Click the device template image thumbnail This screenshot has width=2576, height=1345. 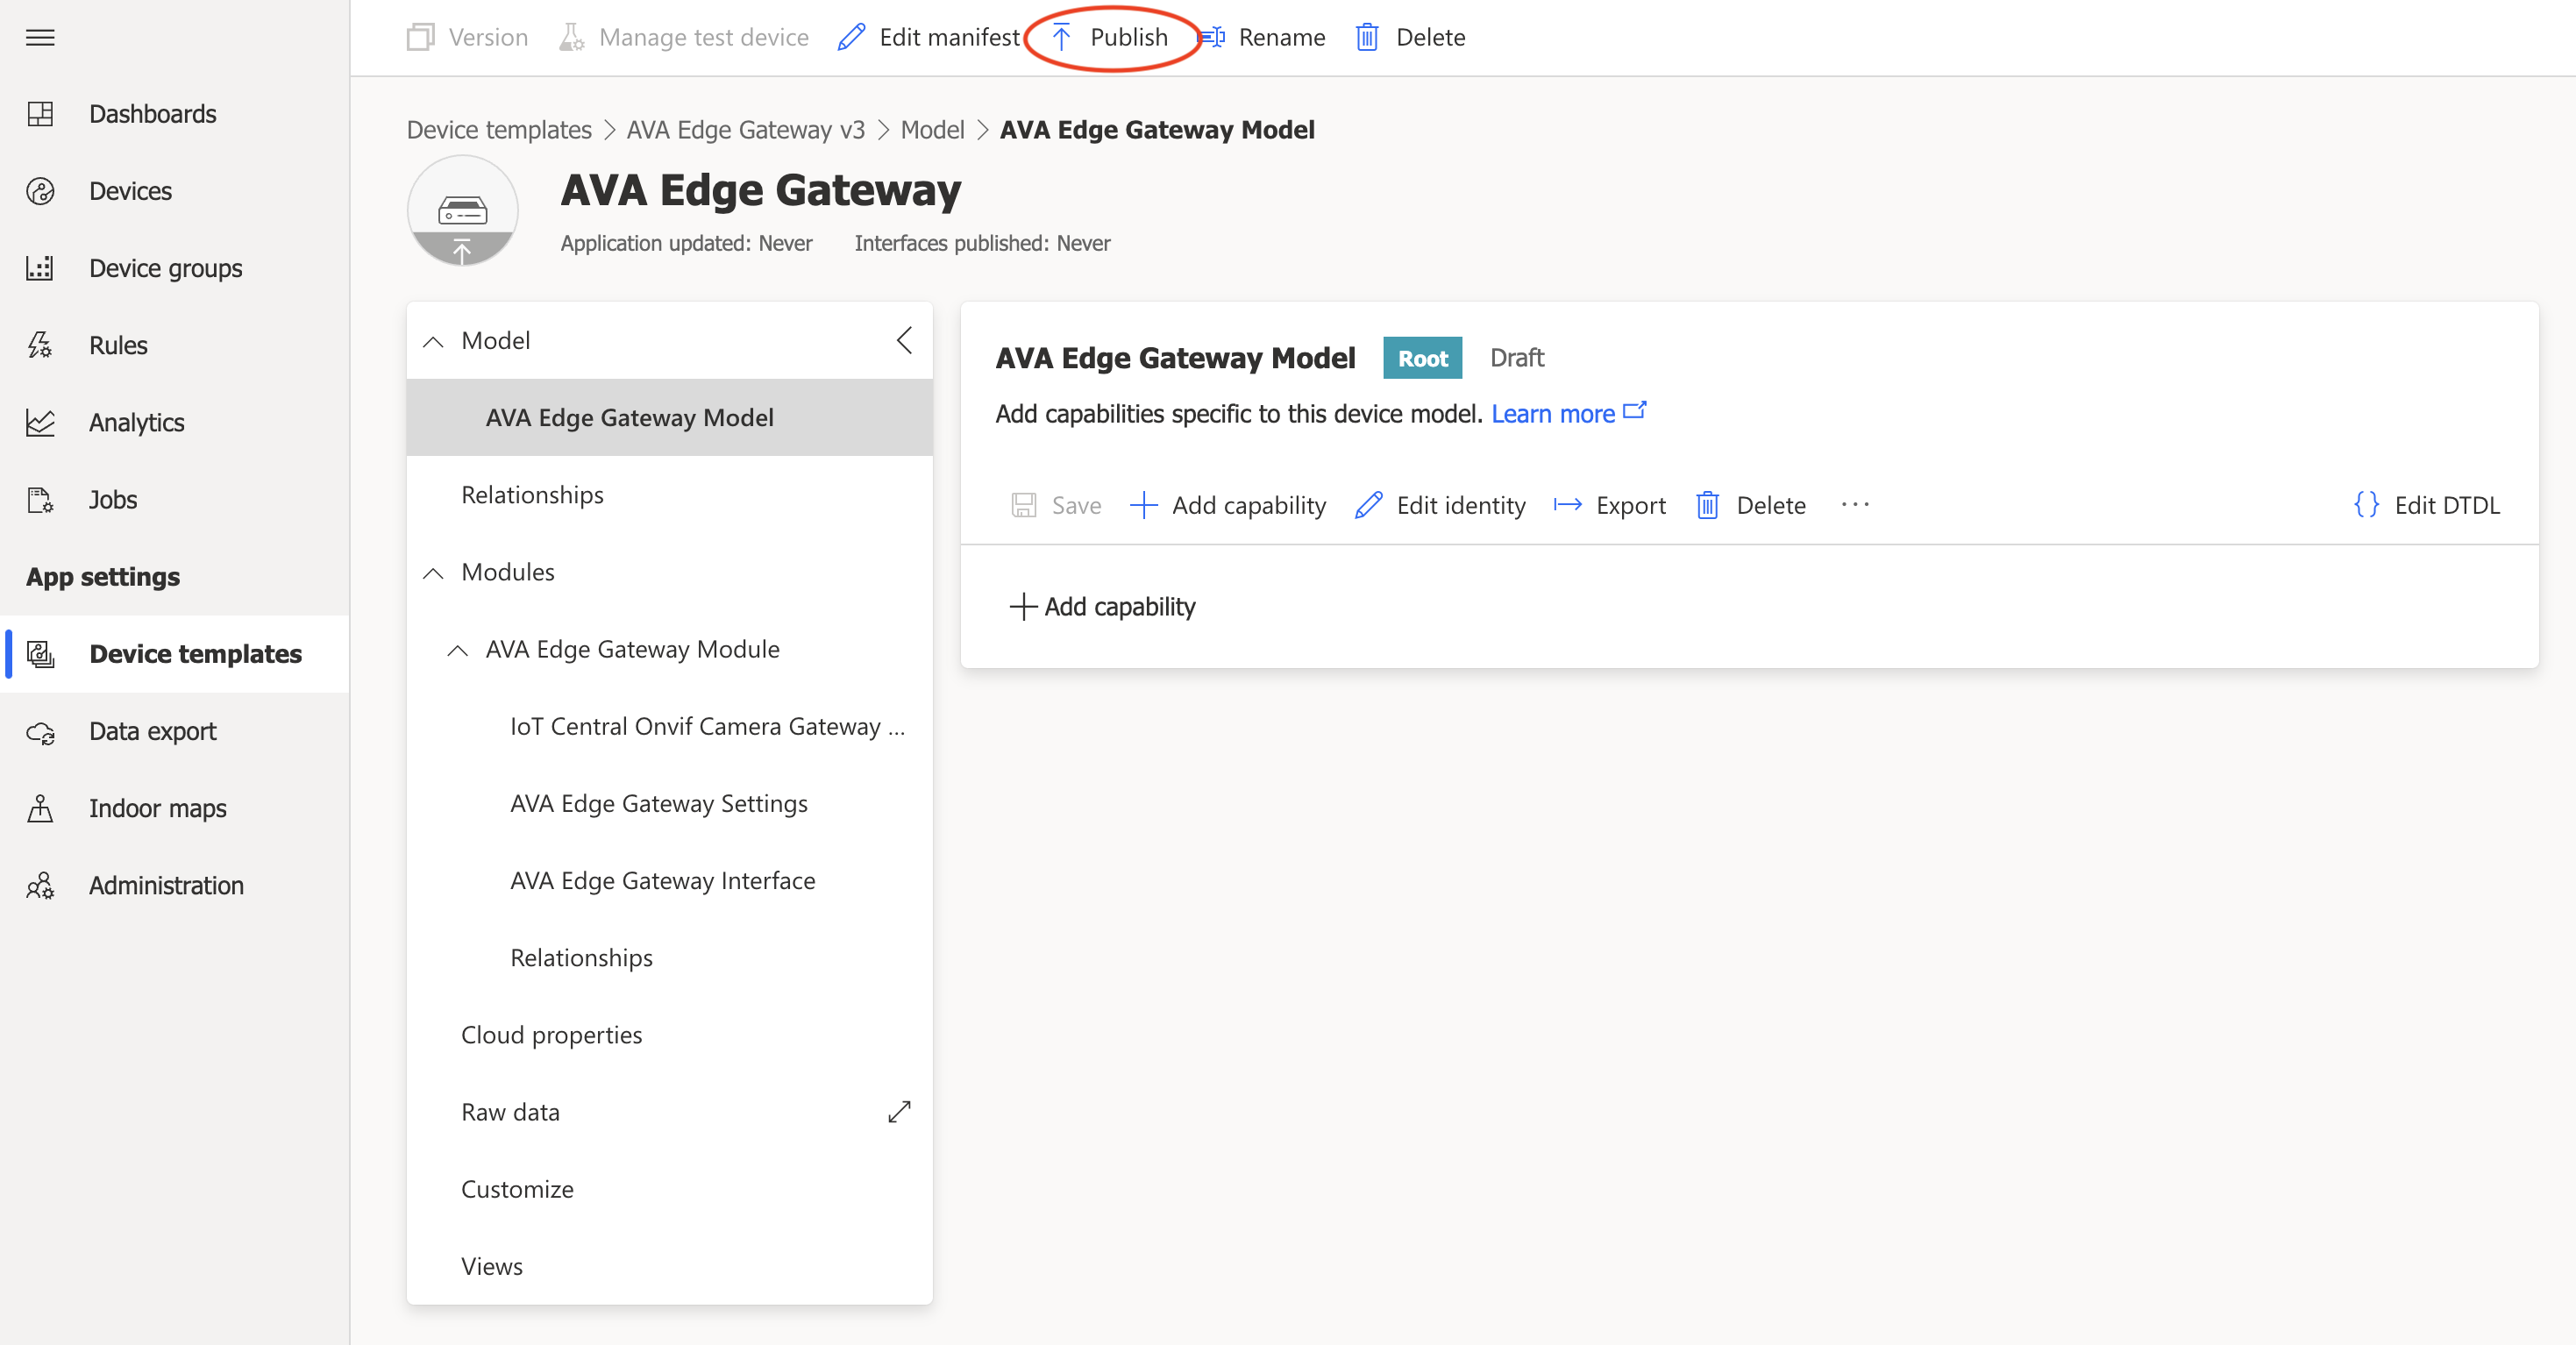tap(462, 210)
